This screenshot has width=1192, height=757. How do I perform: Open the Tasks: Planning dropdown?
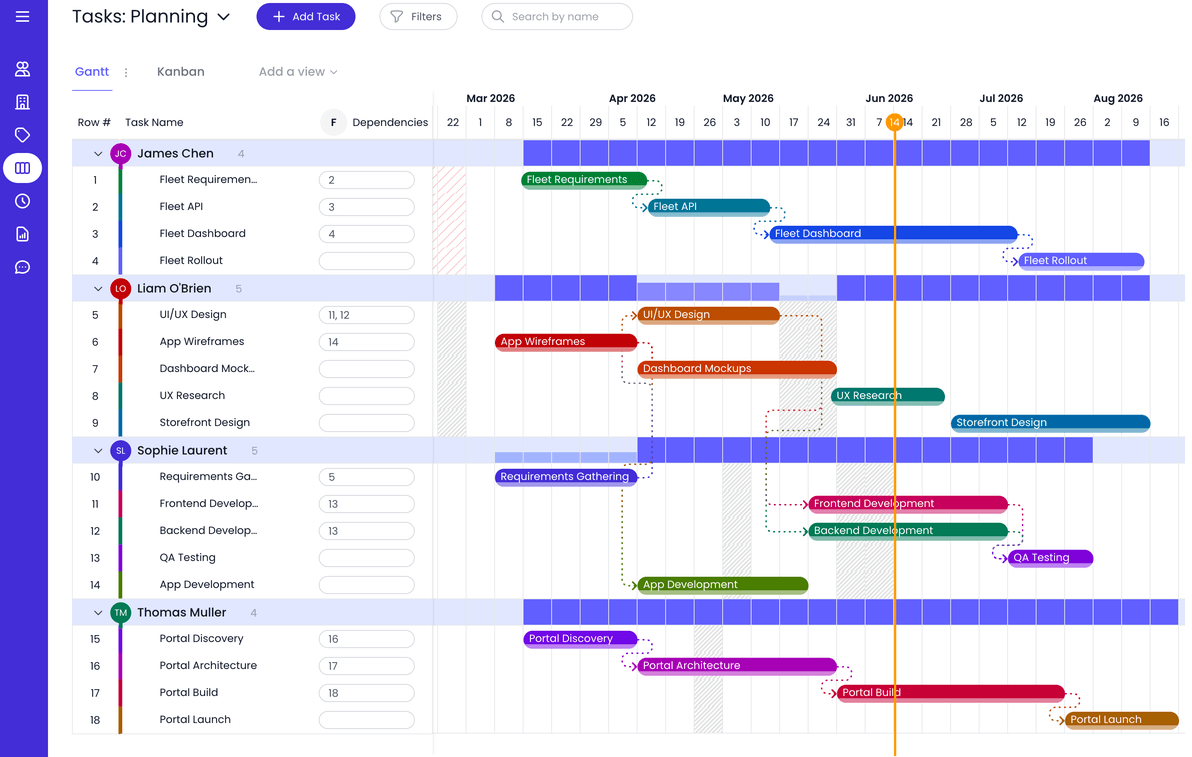[151, 17]
